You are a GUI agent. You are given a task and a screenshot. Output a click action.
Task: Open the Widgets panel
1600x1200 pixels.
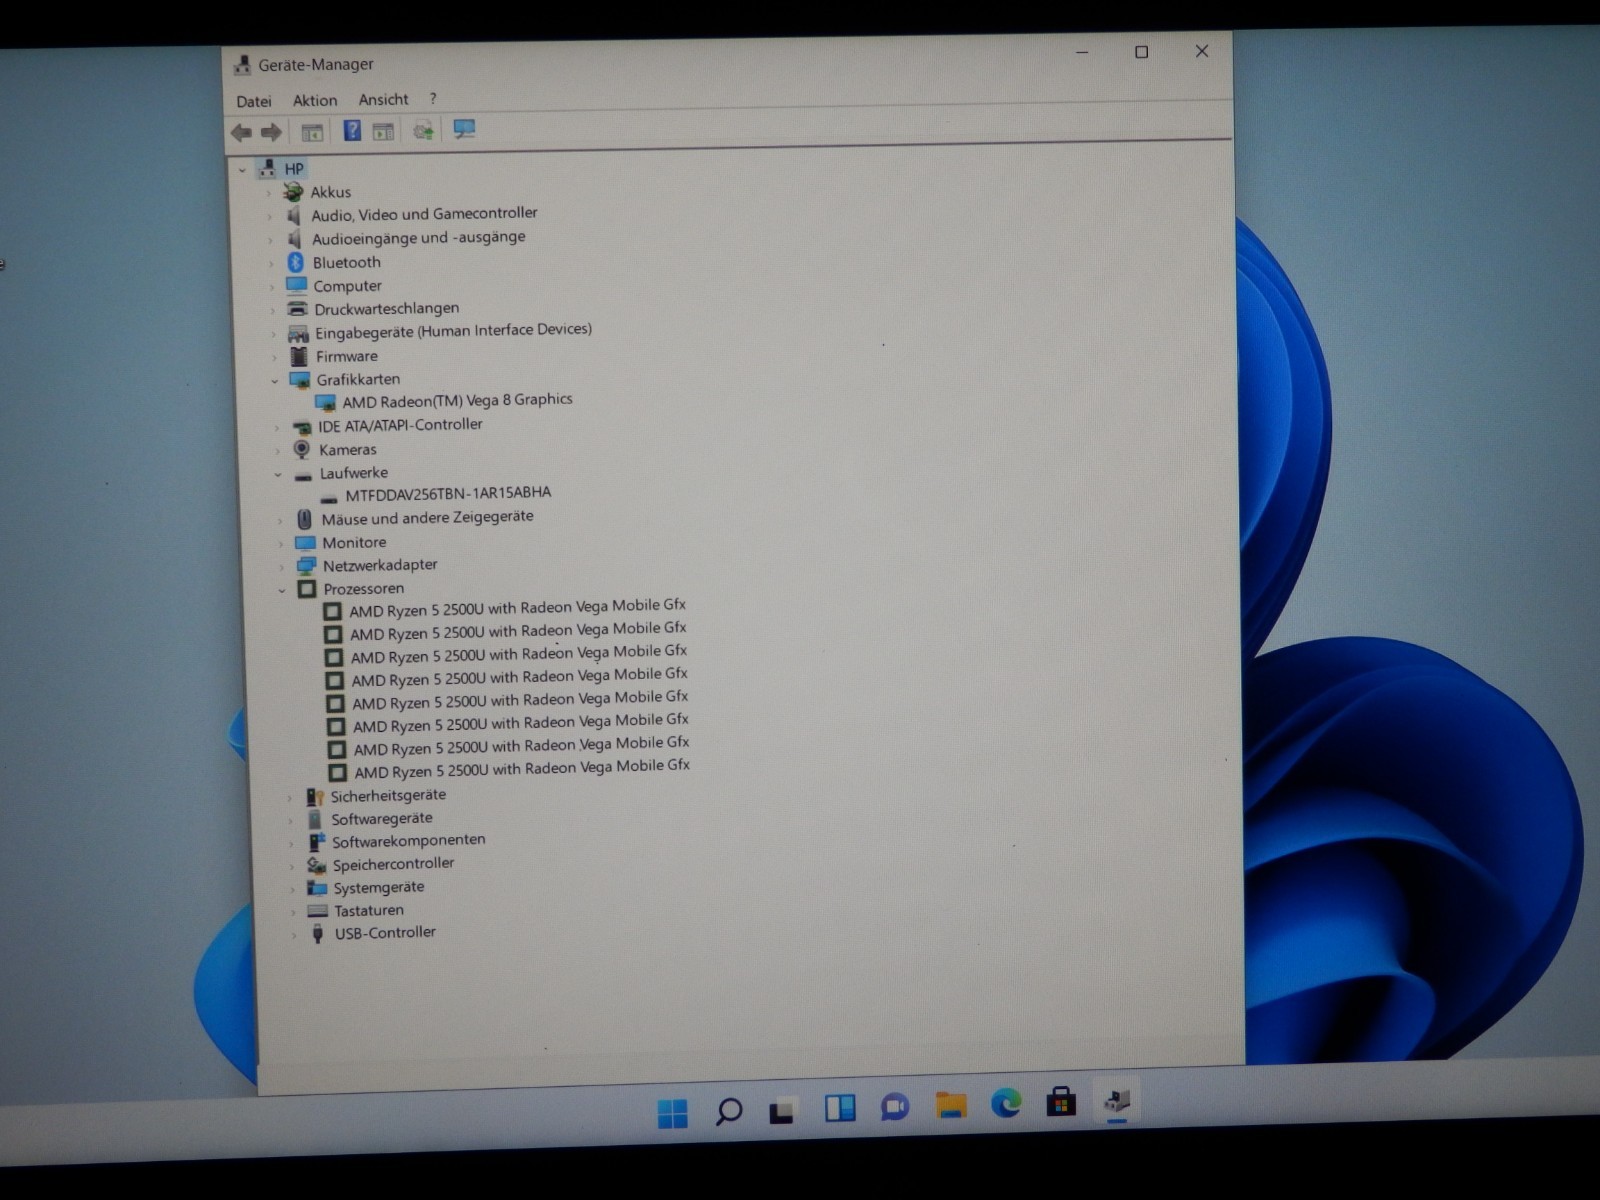(x=839, y=1108)
